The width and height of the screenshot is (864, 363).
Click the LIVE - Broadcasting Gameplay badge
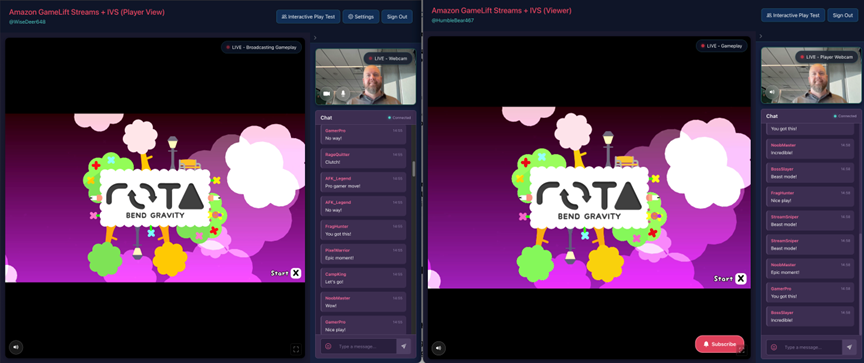pyautogui.click(x=261, y=47)
